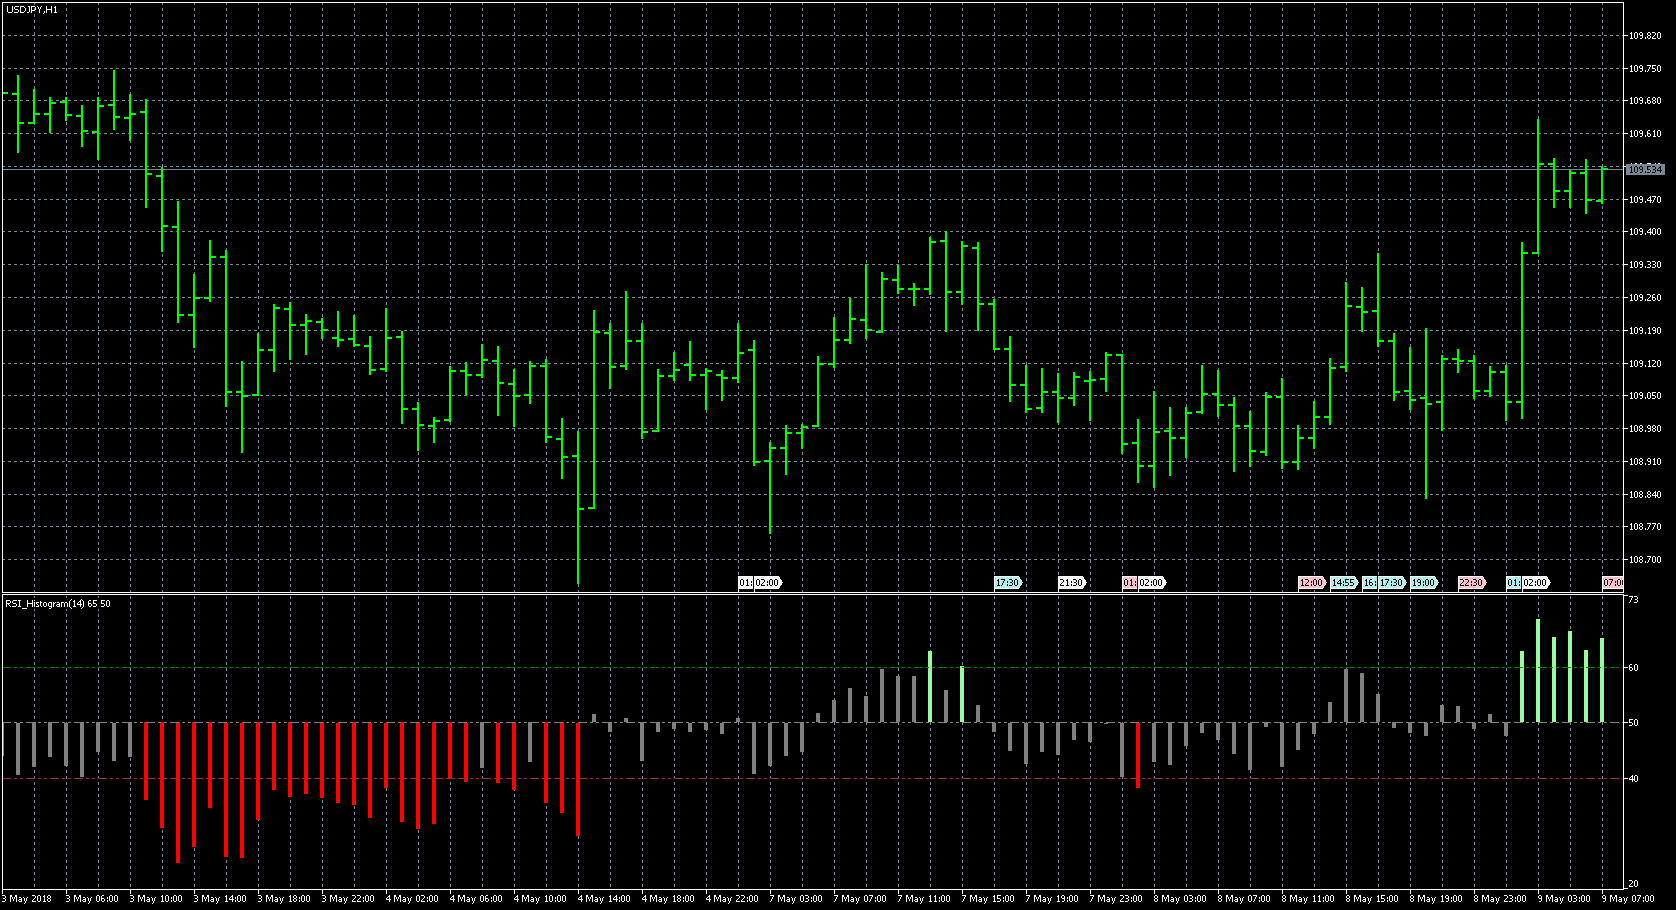
Task: Click the 109.820 price axis label
Action: [x=1645, y=36]
